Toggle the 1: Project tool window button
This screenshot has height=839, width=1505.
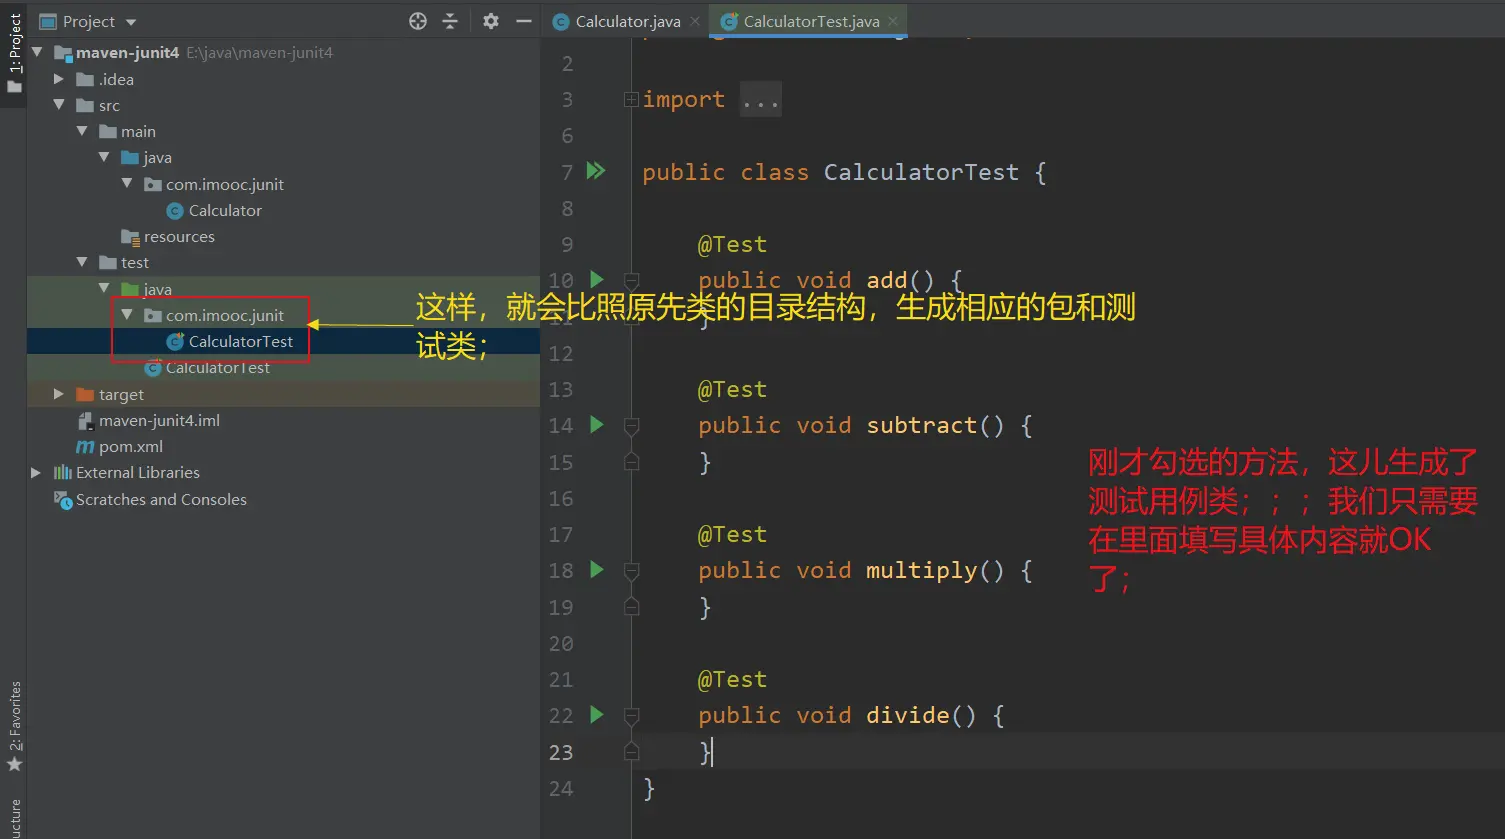click(14, 55)
